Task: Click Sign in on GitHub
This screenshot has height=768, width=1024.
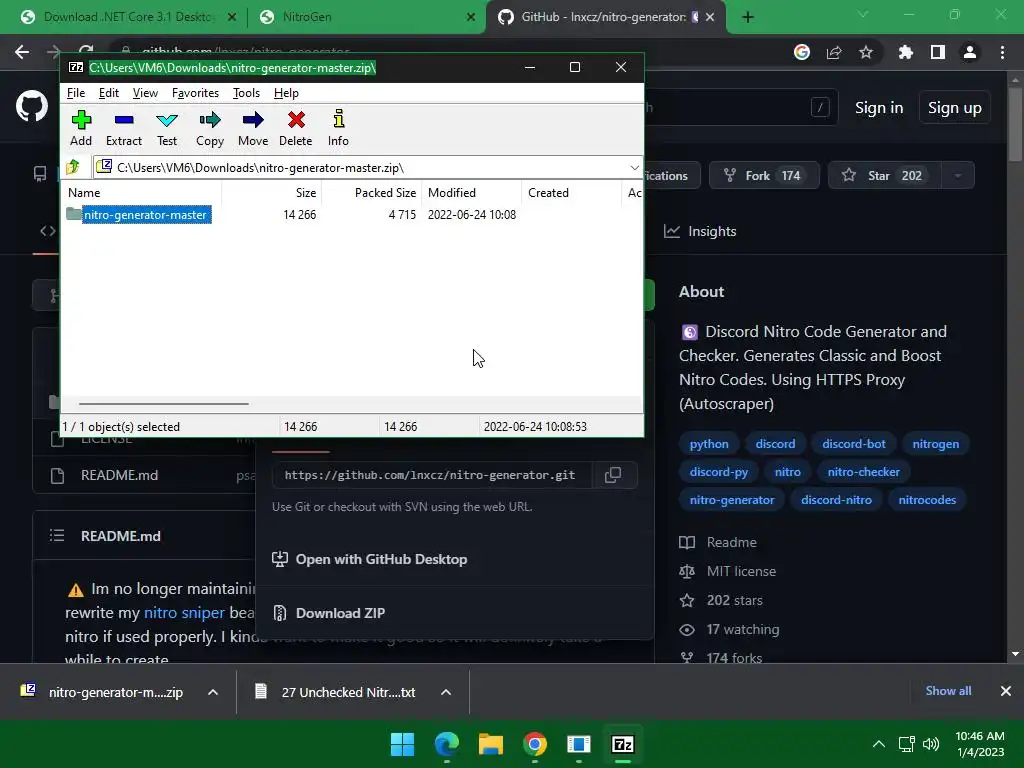Action: (879, 108)
